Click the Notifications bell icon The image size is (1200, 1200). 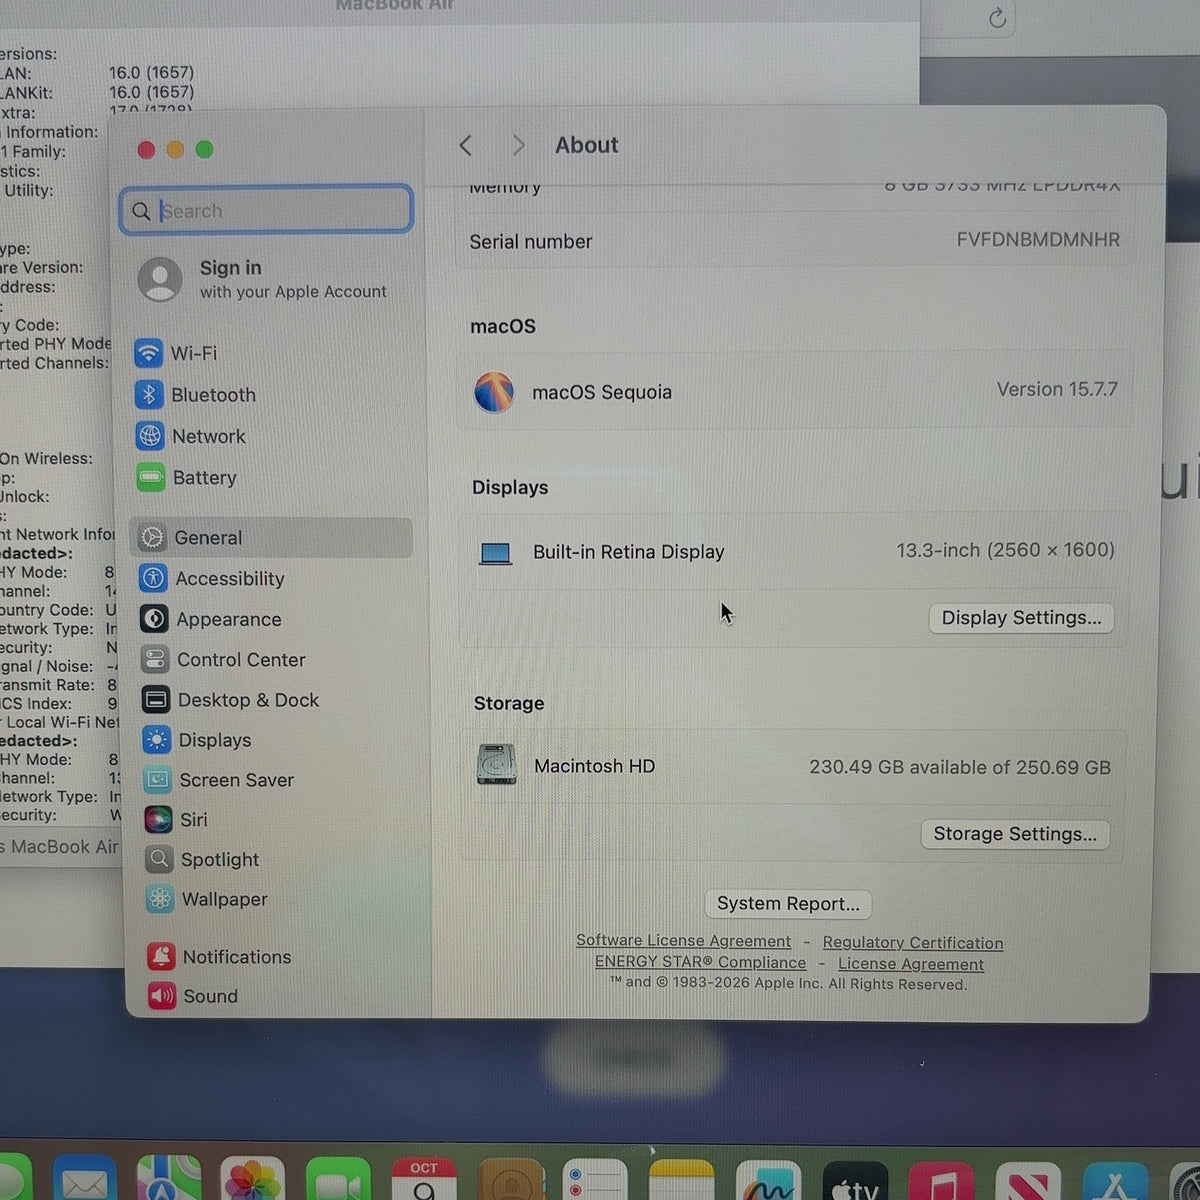coord(161,956)
